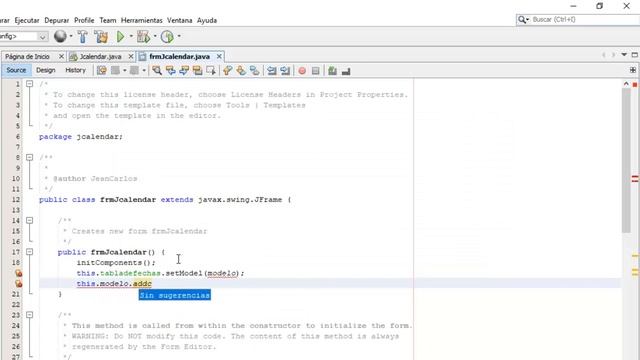Collapse the license comment fold at line 1
Image resolution: width=640 pixels, height=360 pixels.
click(29, 84)
